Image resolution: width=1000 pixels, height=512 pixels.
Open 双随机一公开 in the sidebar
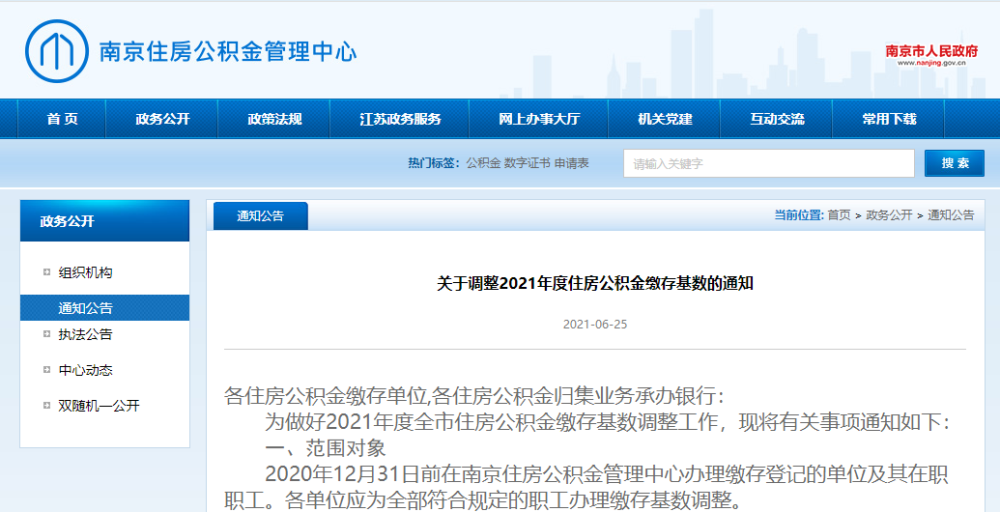click(99, 406)
